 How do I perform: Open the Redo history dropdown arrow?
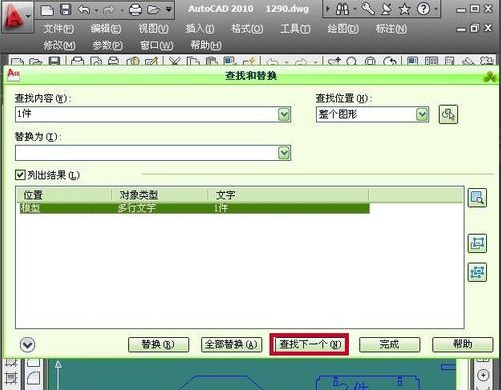point(122,11)
